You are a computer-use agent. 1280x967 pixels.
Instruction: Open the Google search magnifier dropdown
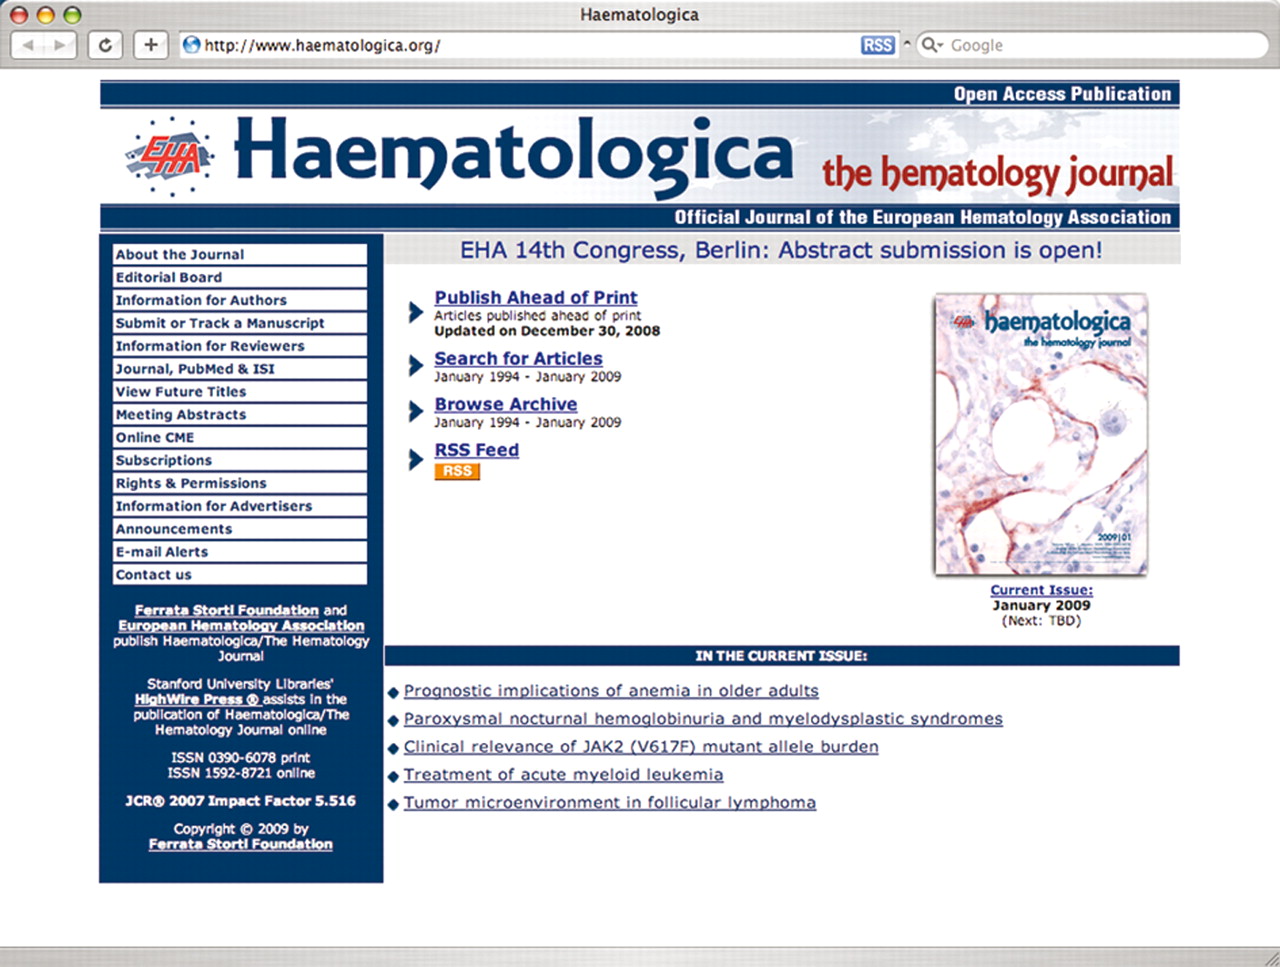(x=932, y=45)
